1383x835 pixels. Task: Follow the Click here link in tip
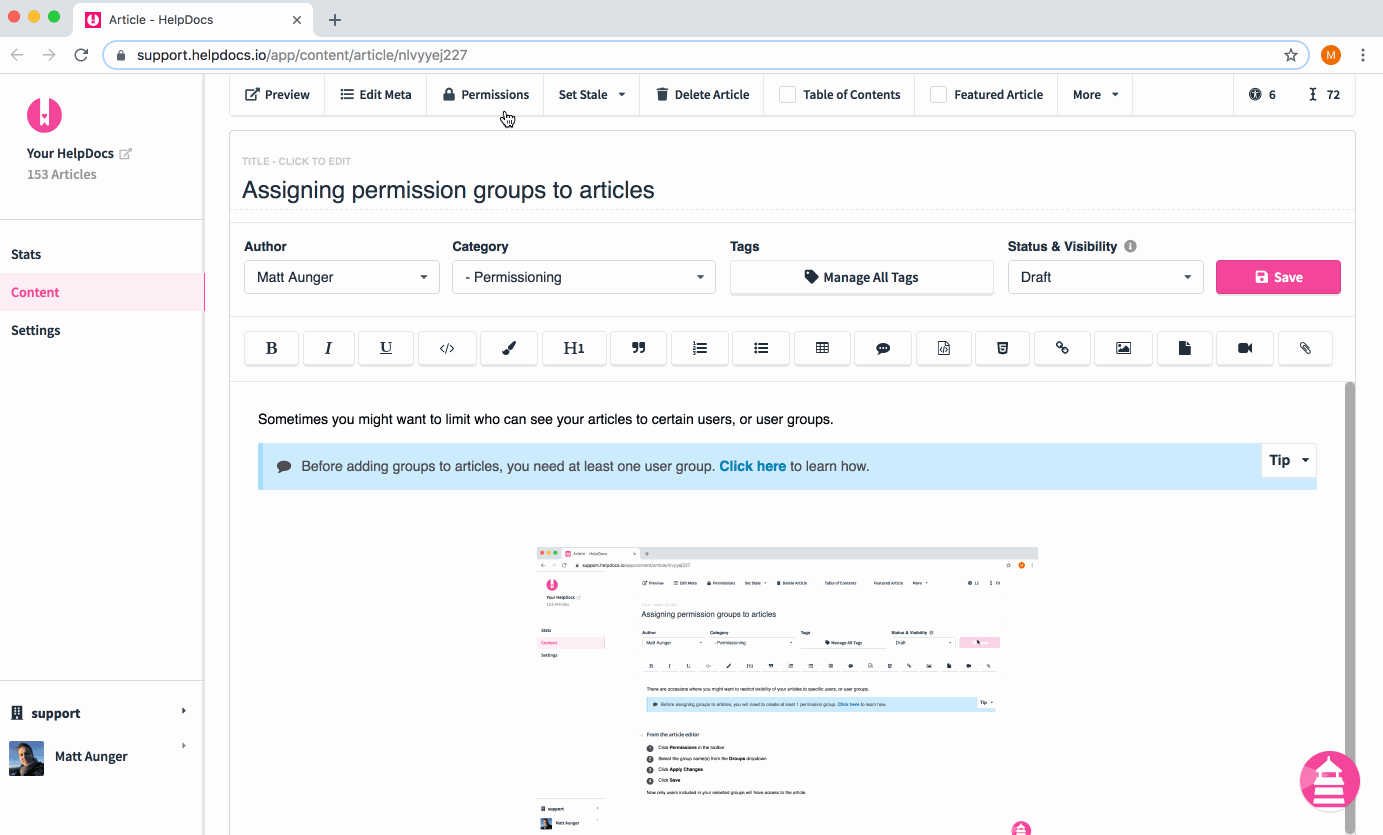[752, 466]
